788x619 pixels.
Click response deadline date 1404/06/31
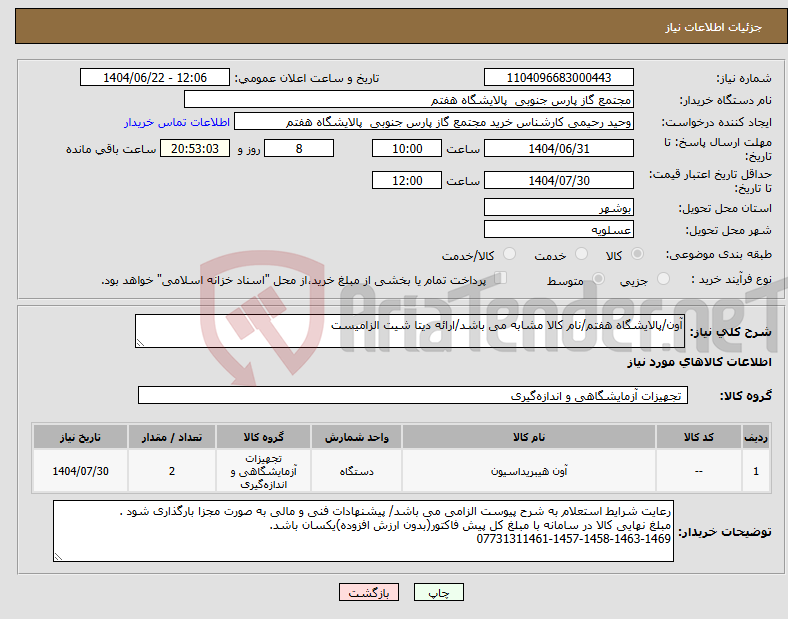(558, 148)
